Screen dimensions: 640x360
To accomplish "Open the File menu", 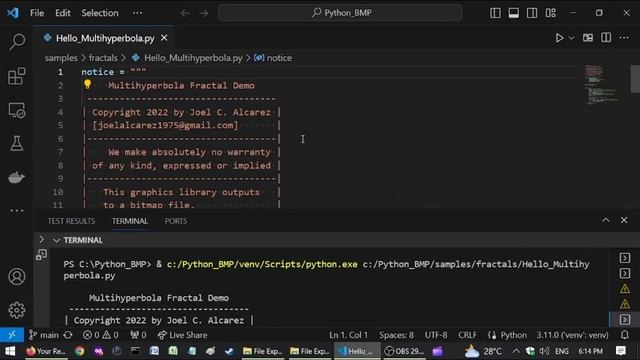I will tap(37, 13).
